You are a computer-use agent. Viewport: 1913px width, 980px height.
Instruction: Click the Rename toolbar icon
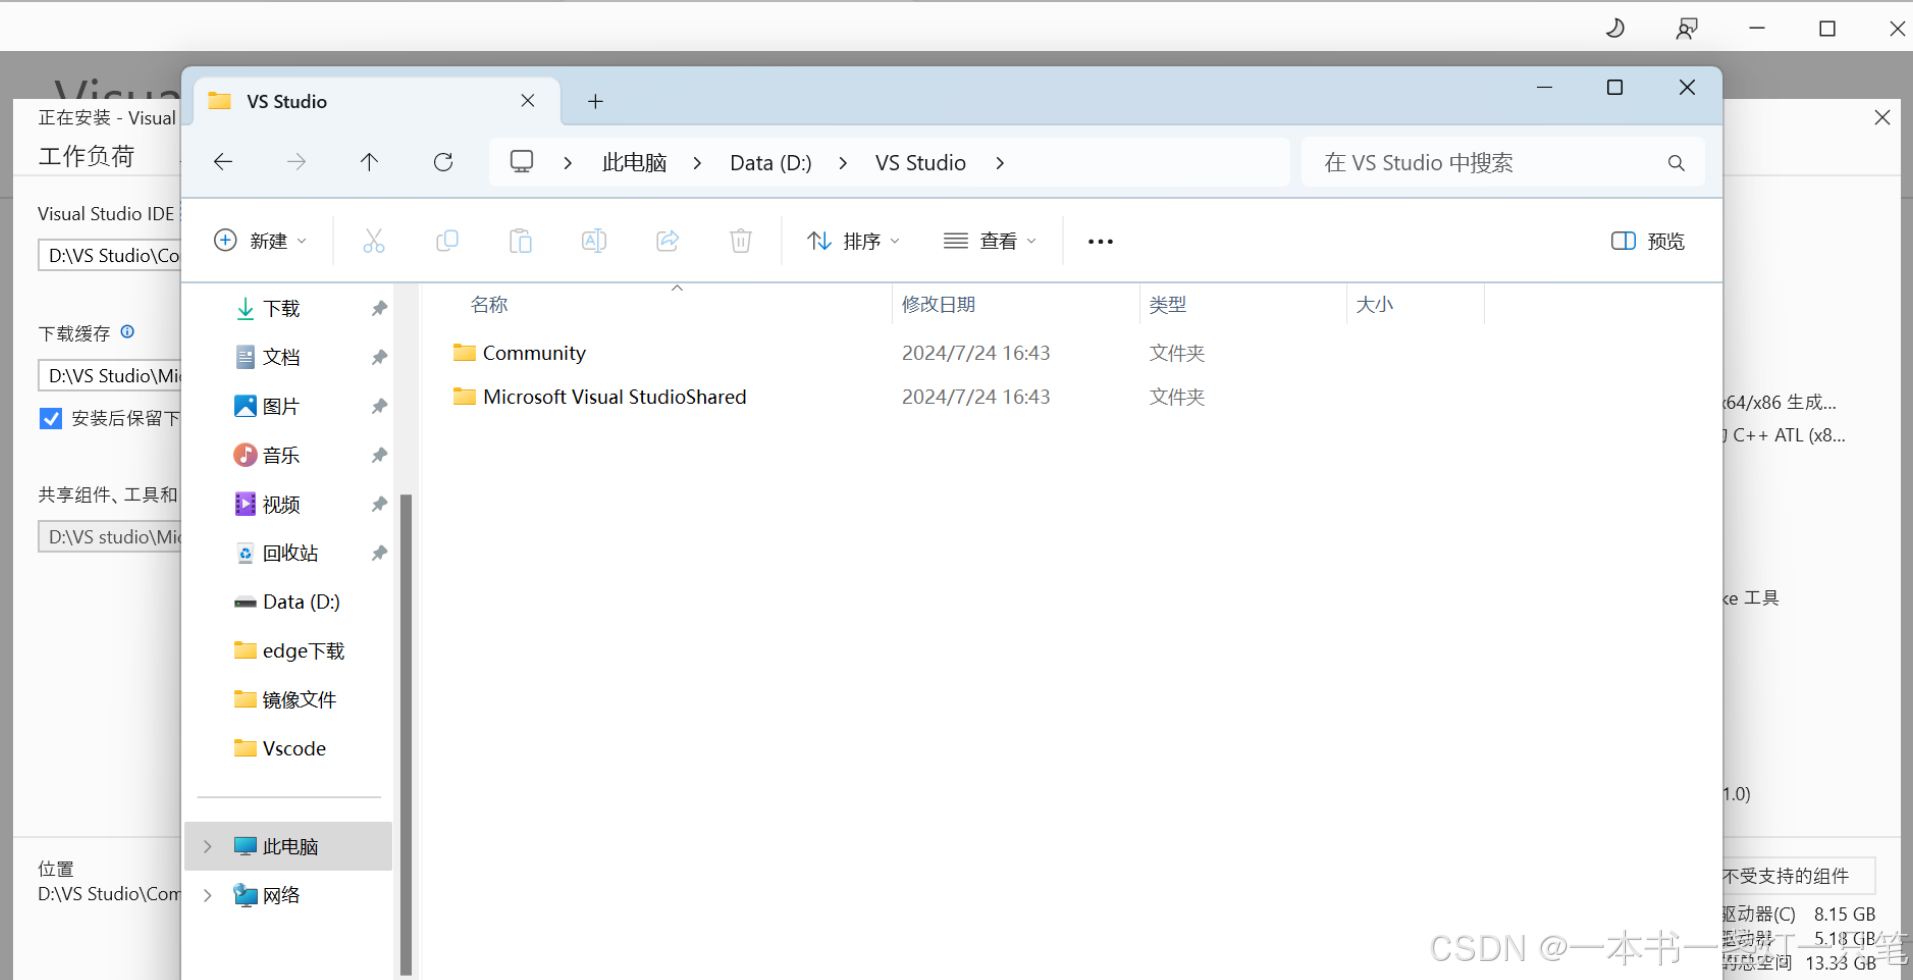594,241
